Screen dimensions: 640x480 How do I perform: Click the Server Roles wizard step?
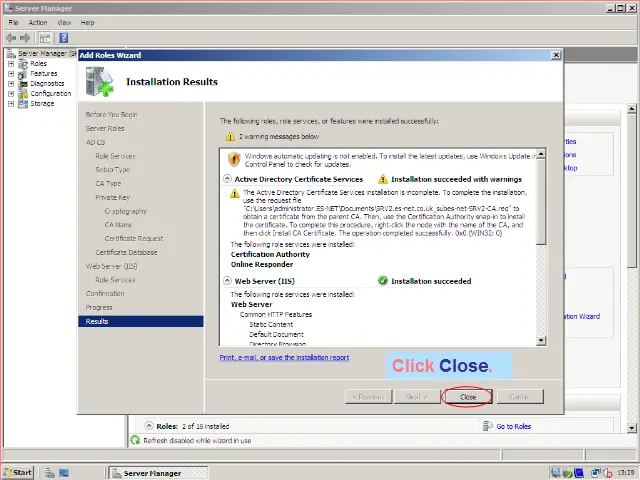coord(105,129)
